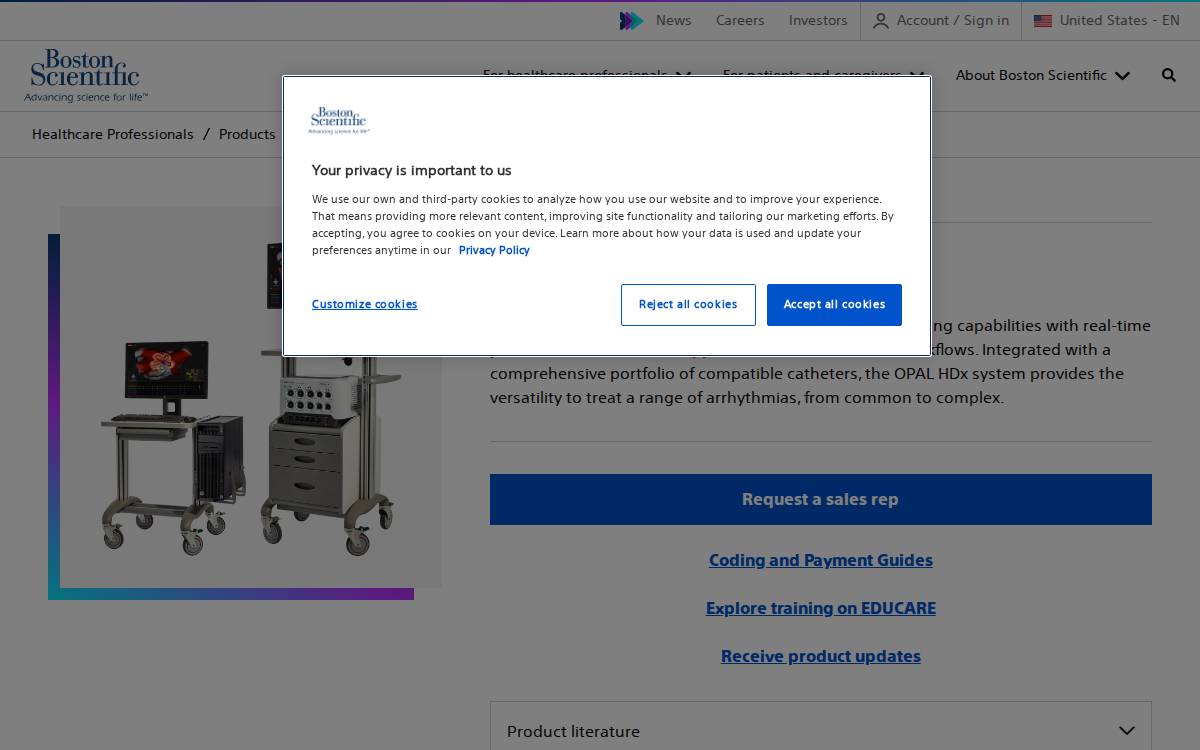Open Coding and Payment Guides
Screen dimensions: 1200x750
pos(821,560)
